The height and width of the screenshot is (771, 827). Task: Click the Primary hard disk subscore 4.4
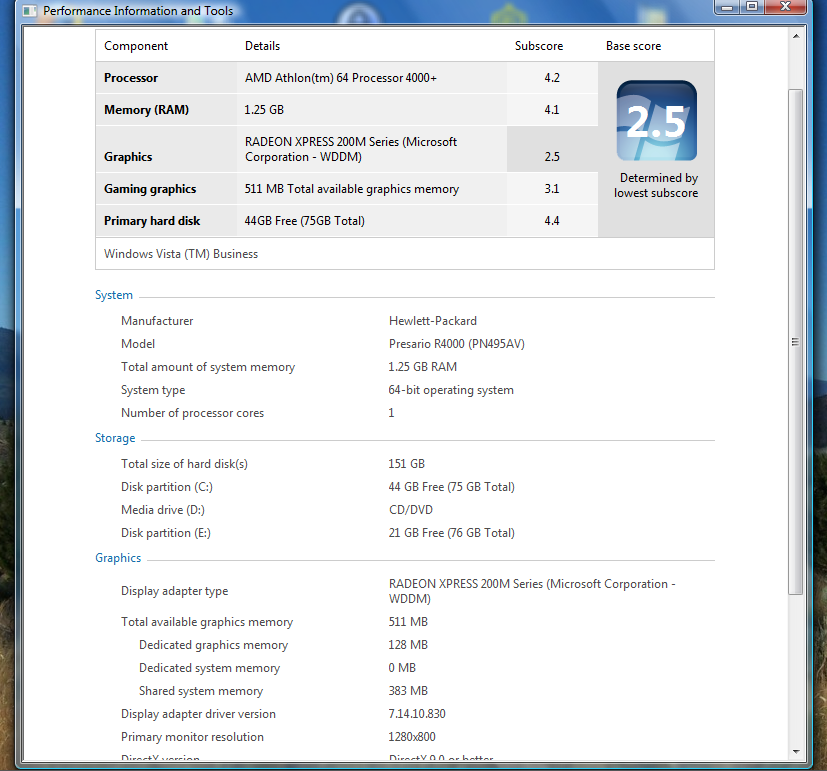pos(552,221)
